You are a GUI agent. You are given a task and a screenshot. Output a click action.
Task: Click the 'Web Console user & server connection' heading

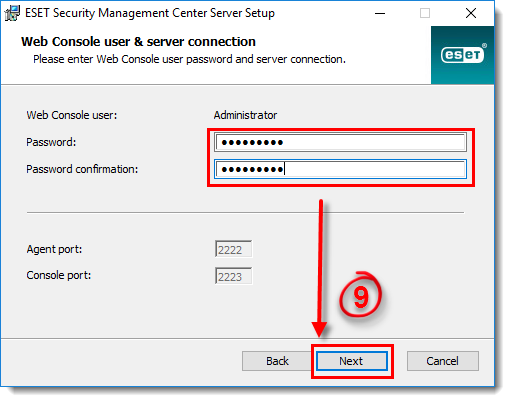[x=138, y=42]
